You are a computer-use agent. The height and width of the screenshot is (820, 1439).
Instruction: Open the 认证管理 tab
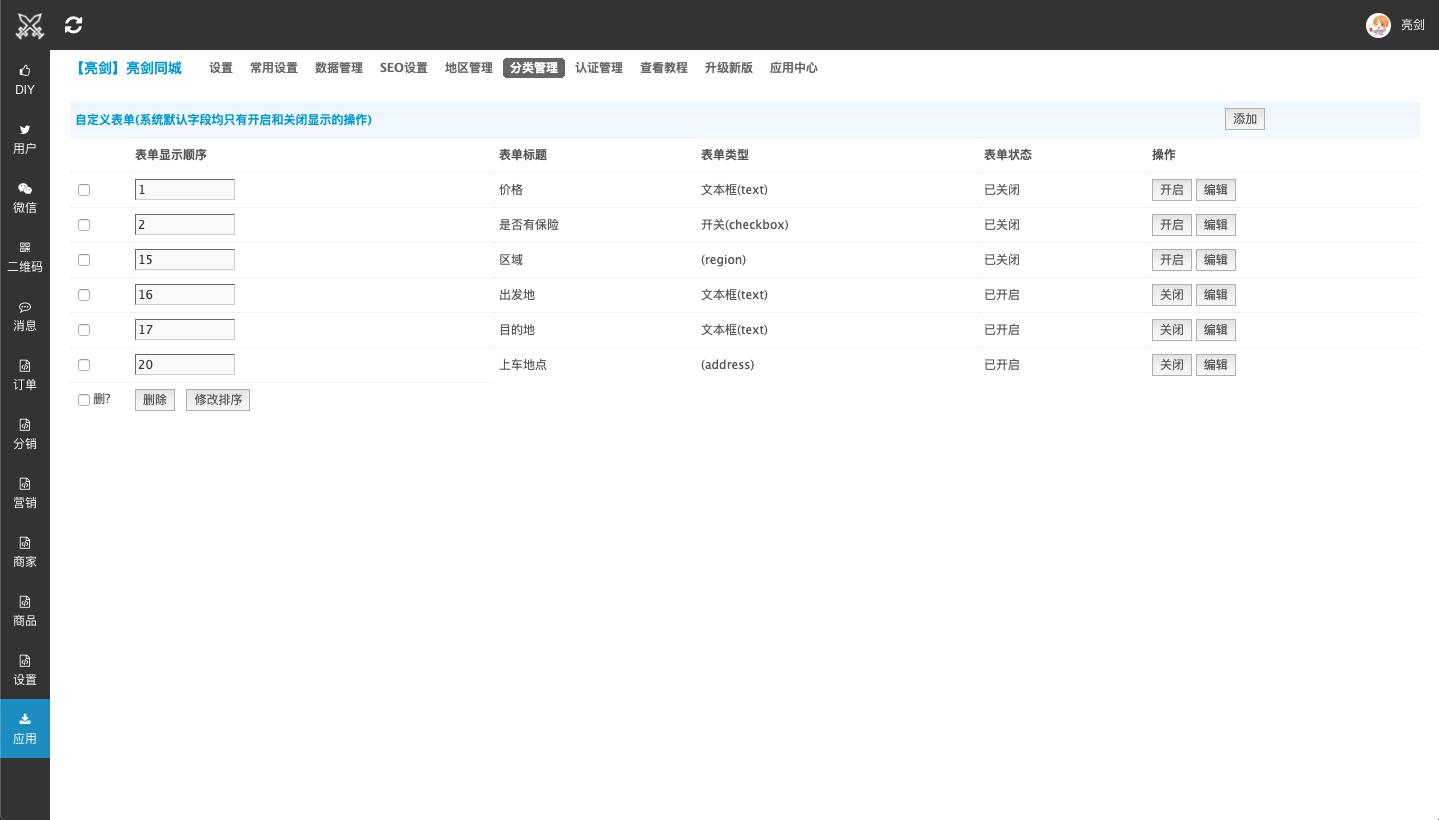(599, 68)
